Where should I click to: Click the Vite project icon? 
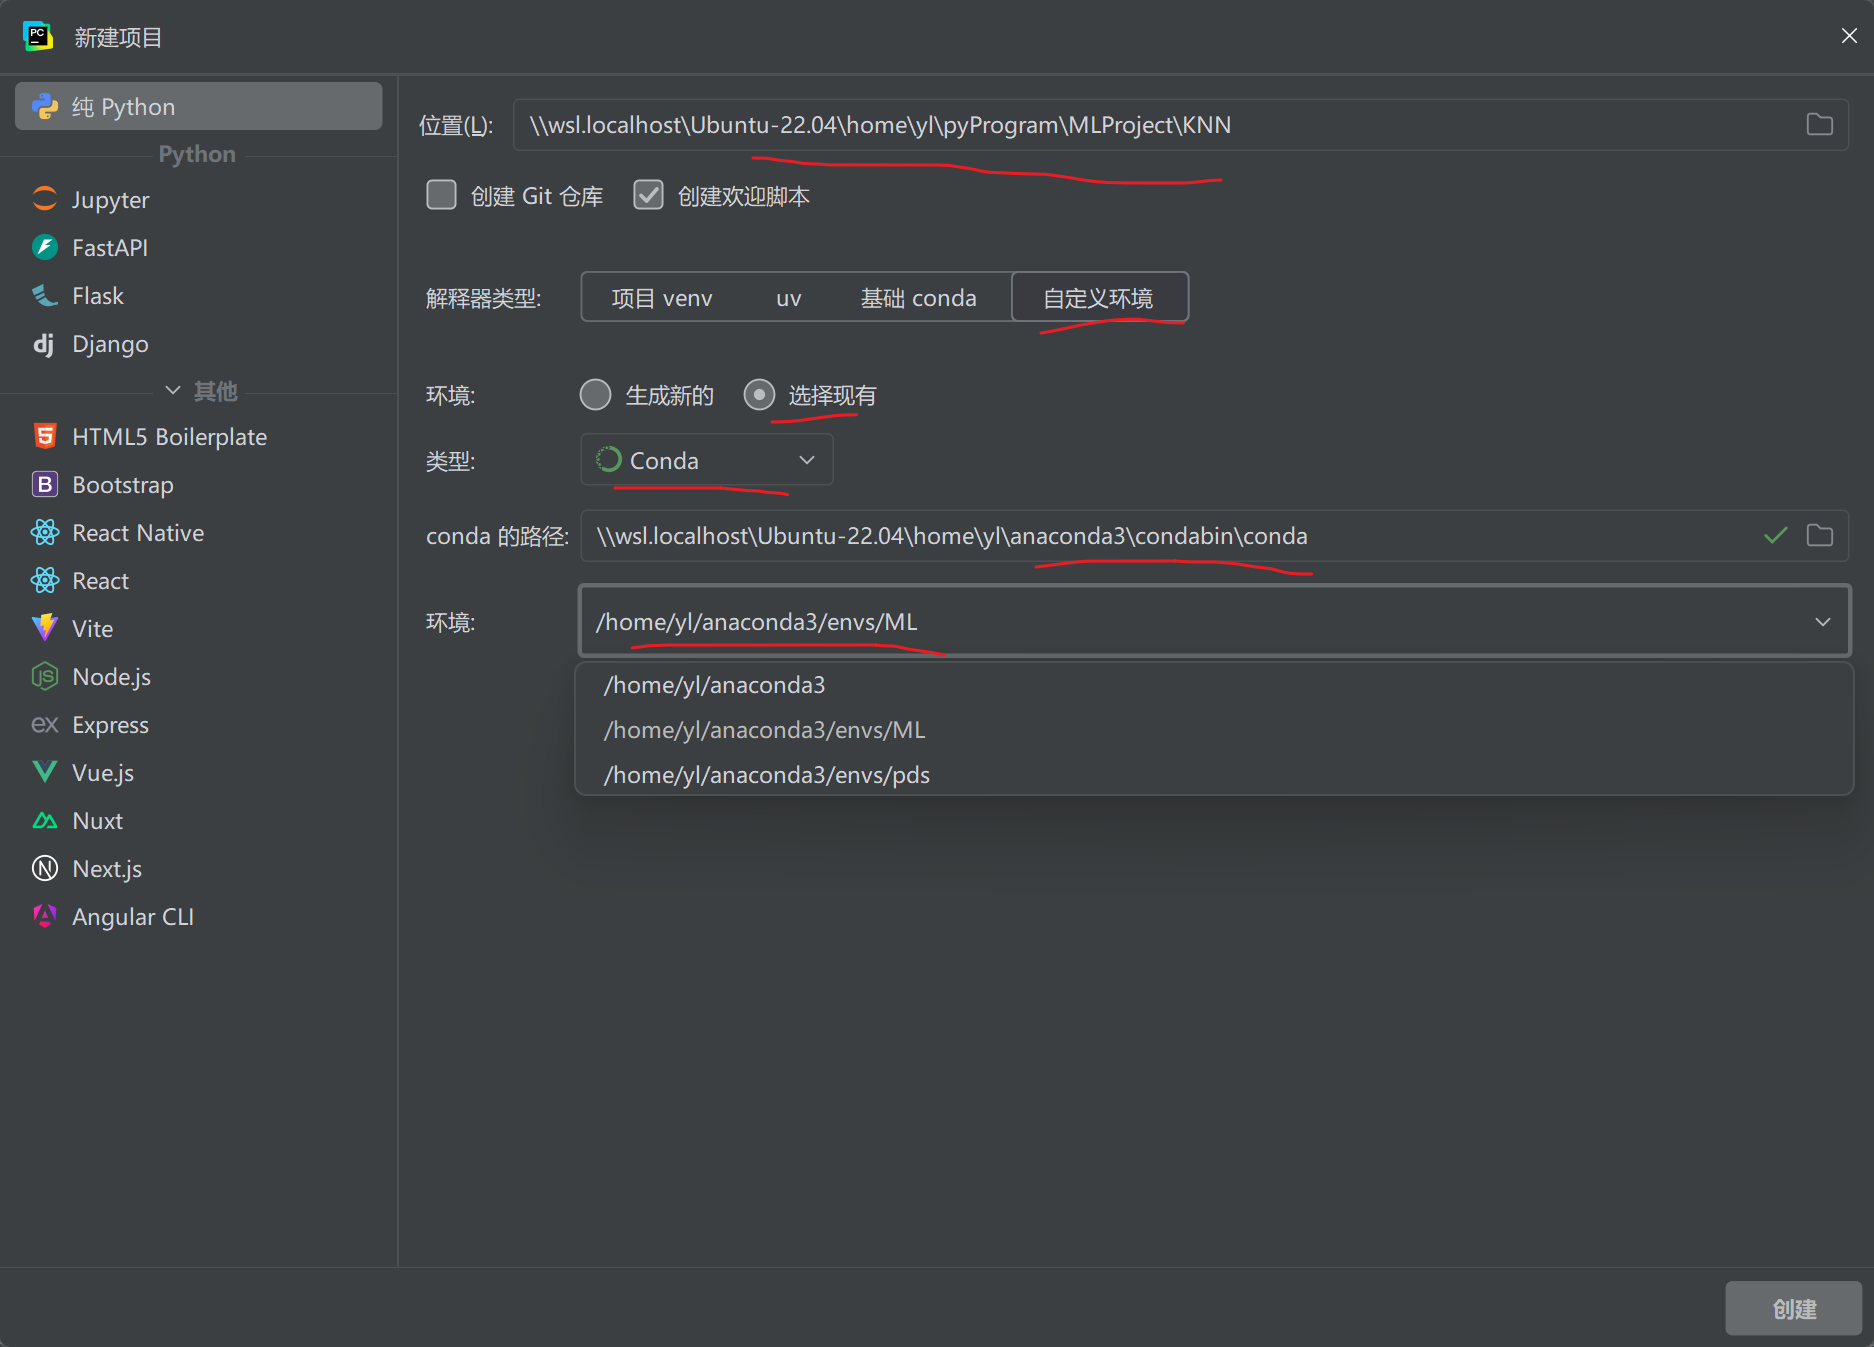[45, 628]
